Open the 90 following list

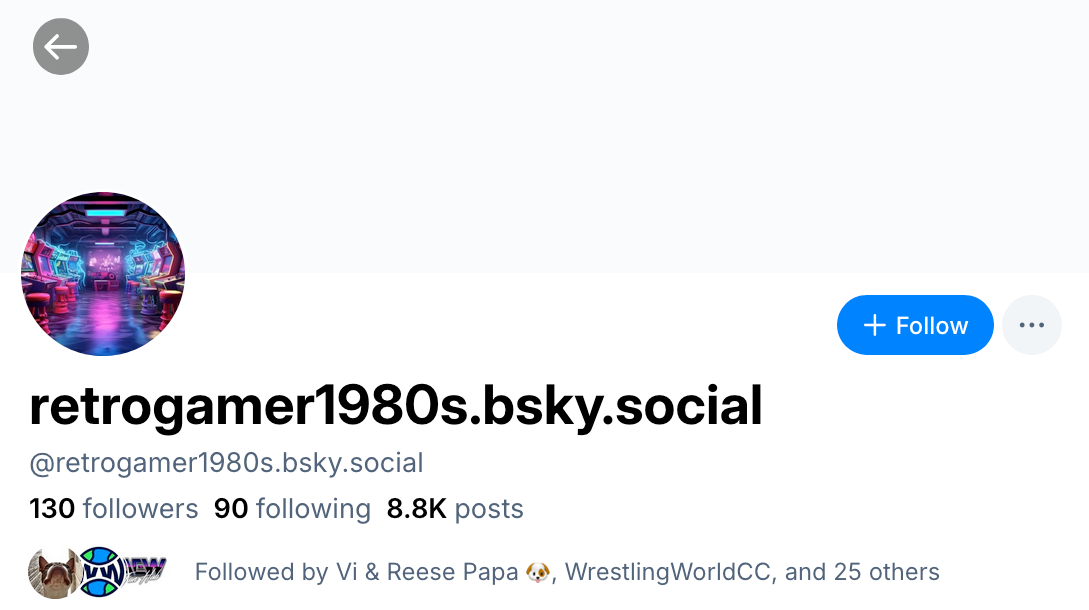click(292, 509)
